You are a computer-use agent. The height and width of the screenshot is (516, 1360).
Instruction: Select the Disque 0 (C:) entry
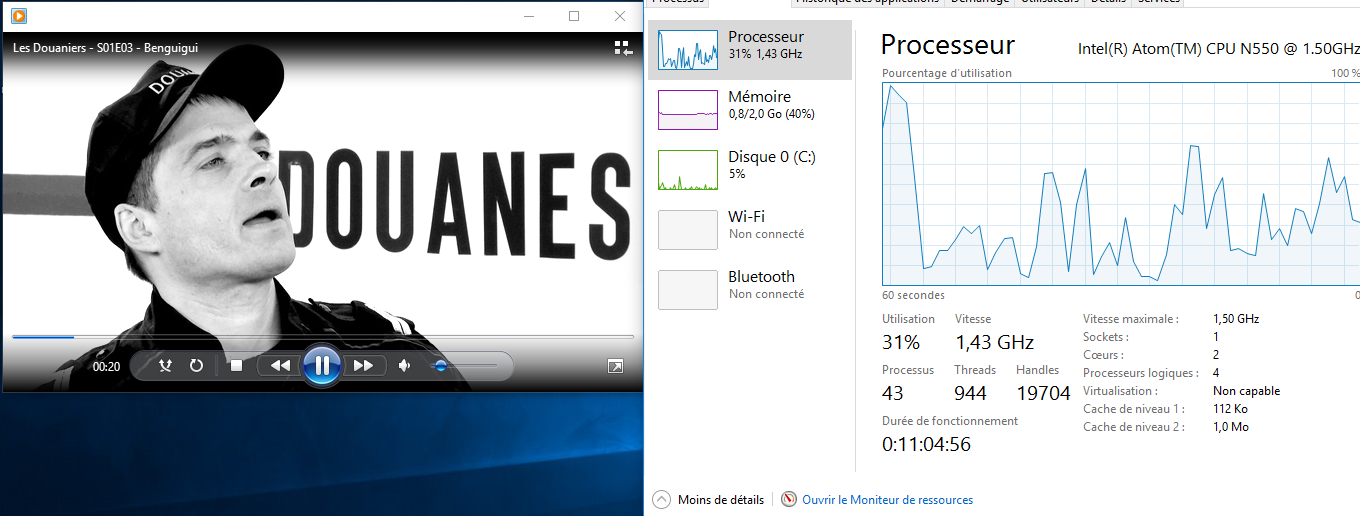point(750,170)
